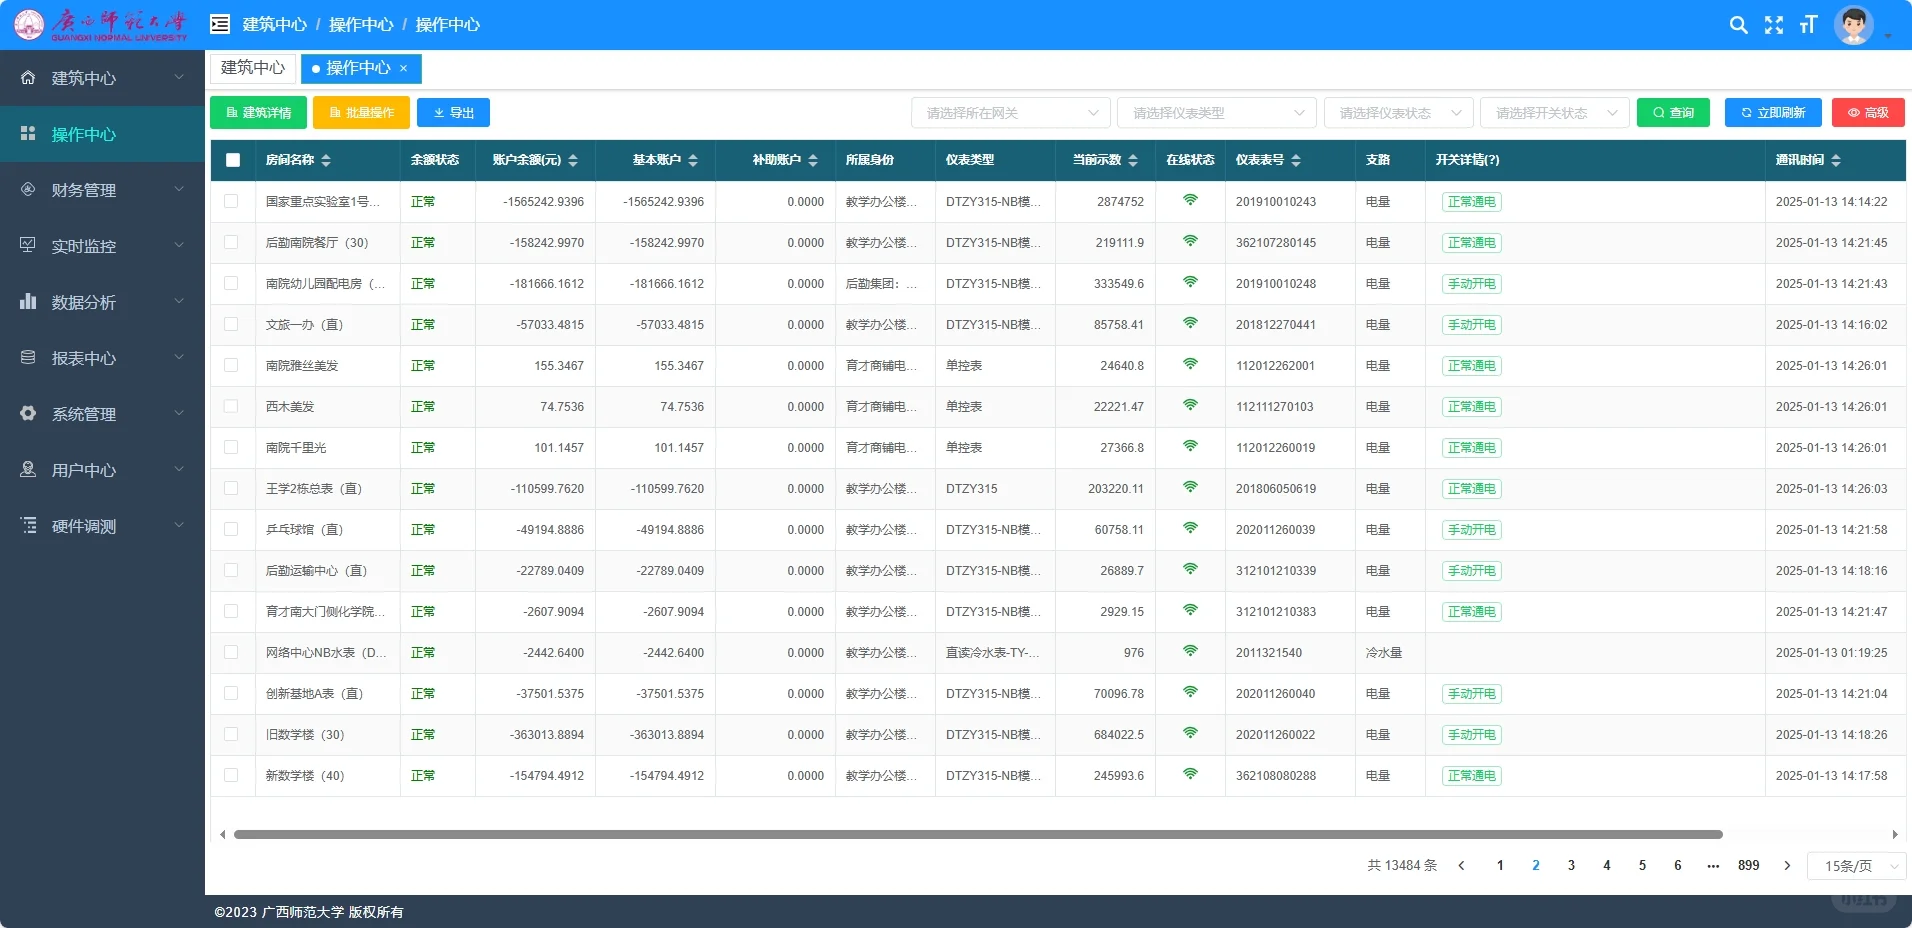The image size is (1912, 928).
Task: Close the 操作中心 tab
Action: [x=404, y=68]
